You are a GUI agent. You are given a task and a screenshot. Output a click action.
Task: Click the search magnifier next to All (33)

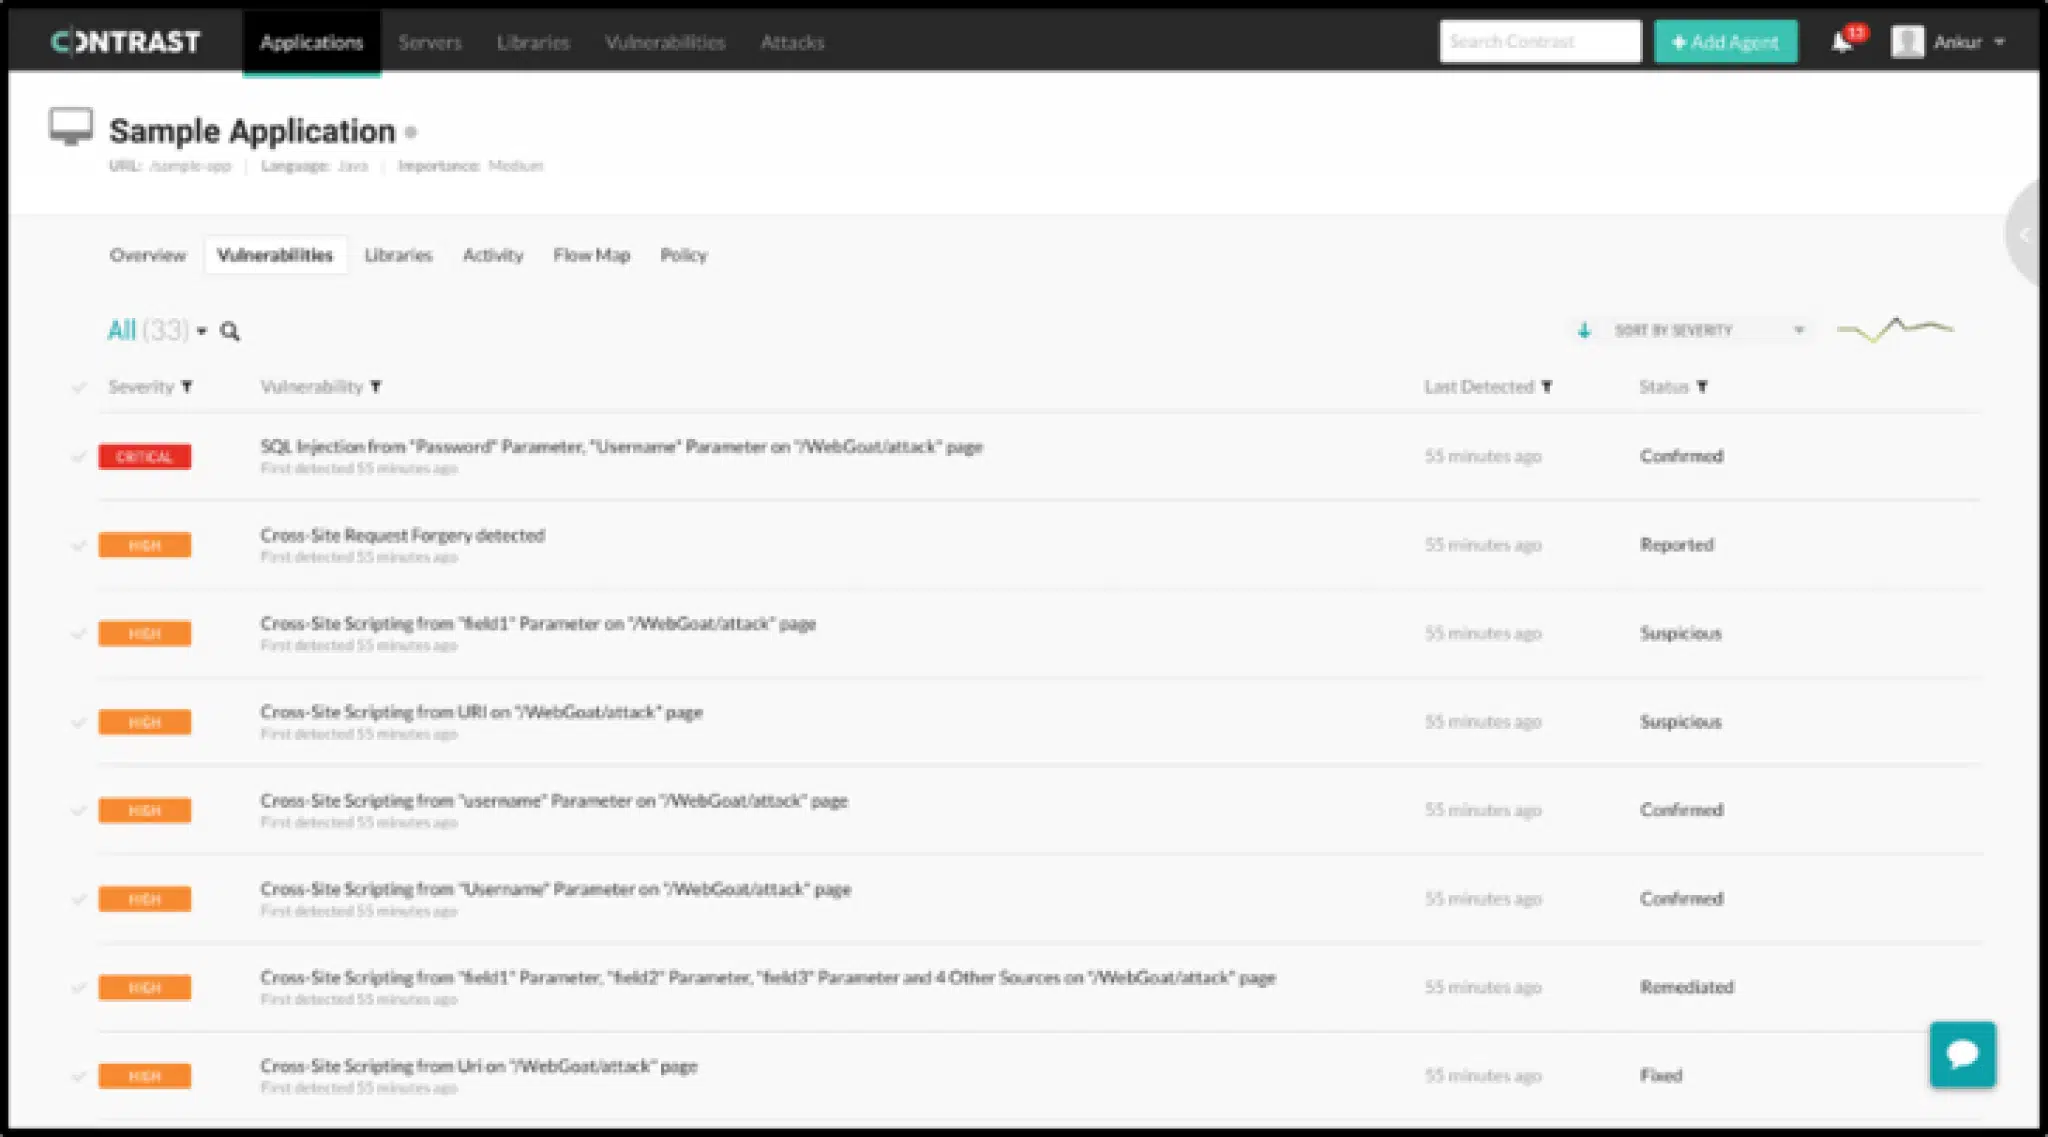(x=229, y=331)
